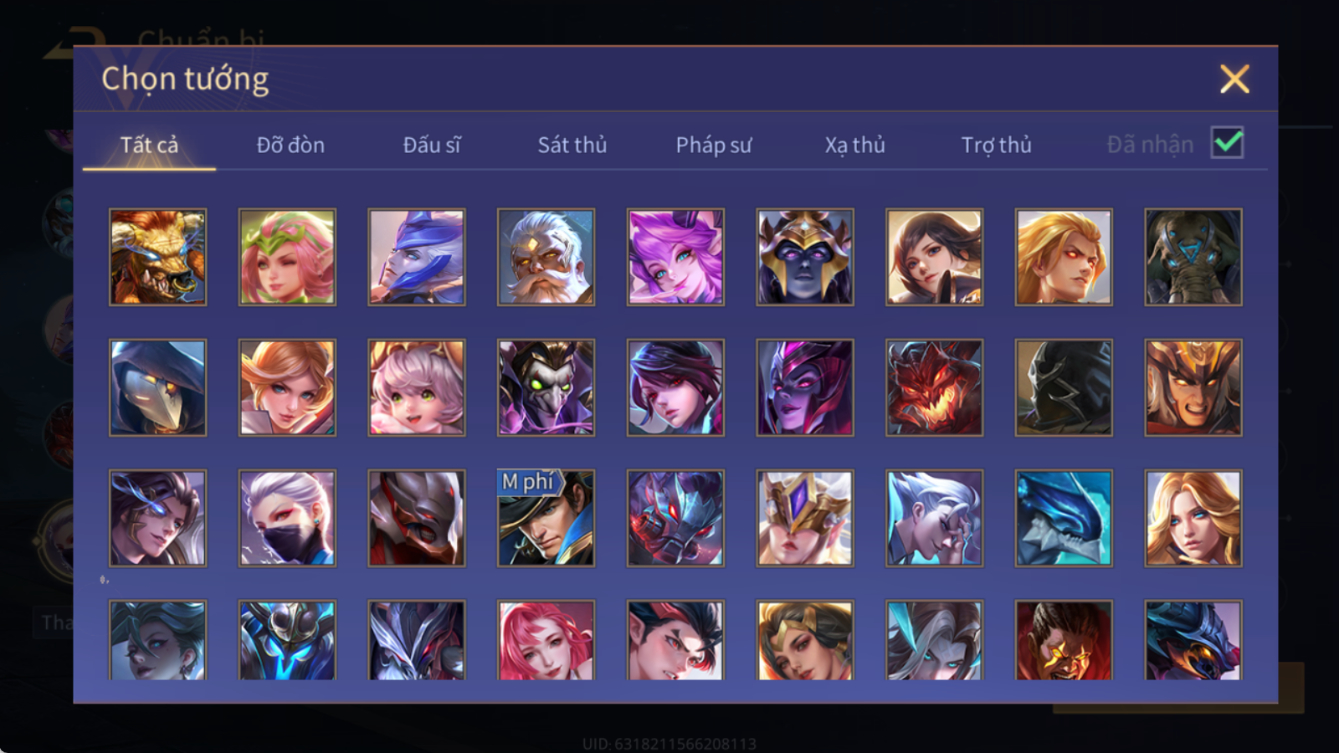Screen dimensions: 1339x753
Task: Select the orange bull-horned beast hero
Action: [158, 257]
